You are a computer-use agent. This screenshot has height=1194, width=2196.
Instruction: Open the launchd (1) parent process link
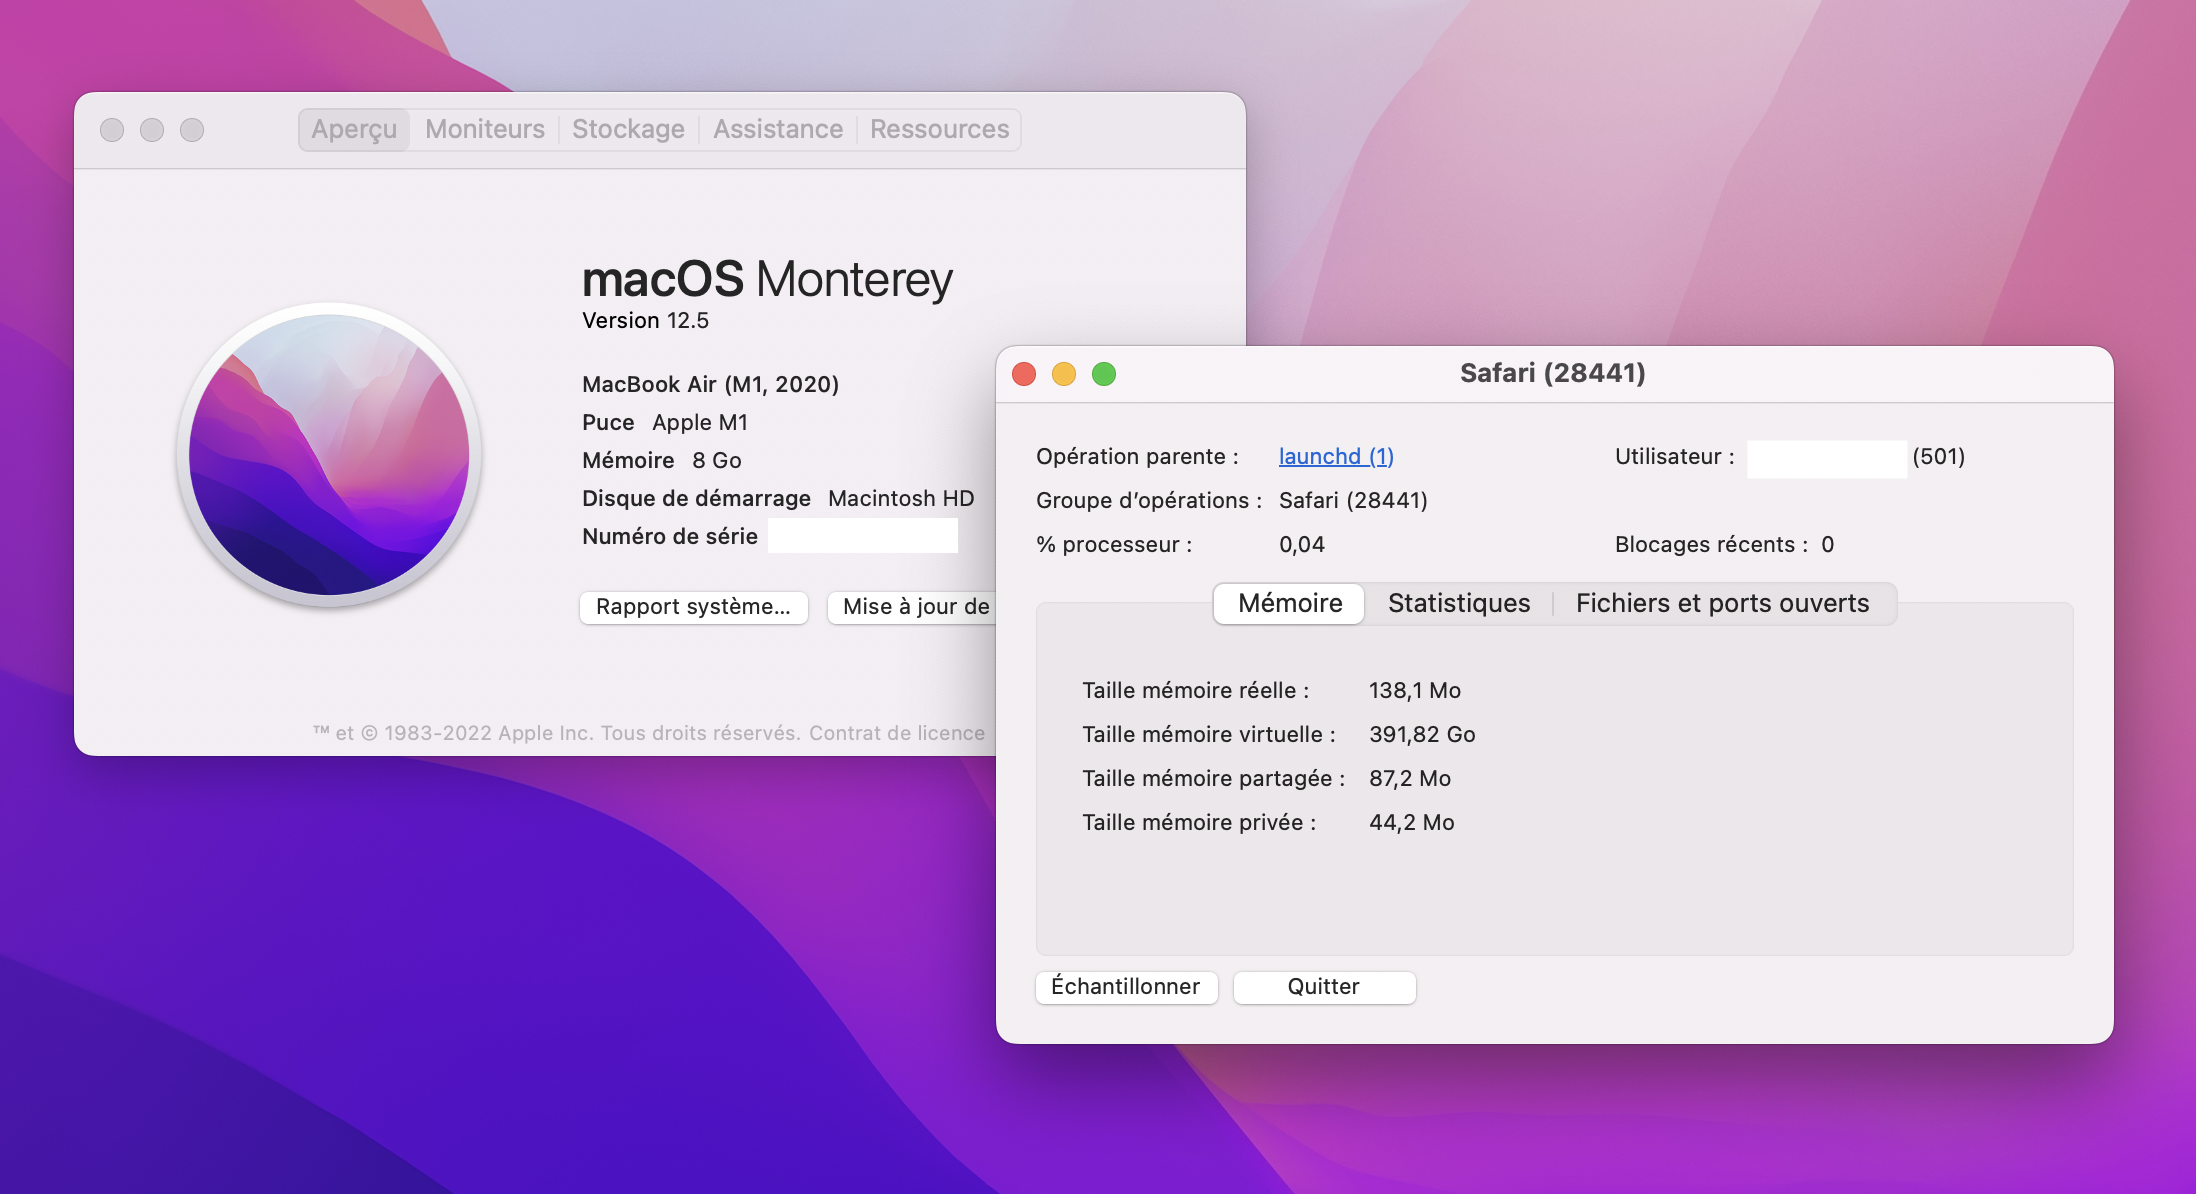tap(1336, 457)
